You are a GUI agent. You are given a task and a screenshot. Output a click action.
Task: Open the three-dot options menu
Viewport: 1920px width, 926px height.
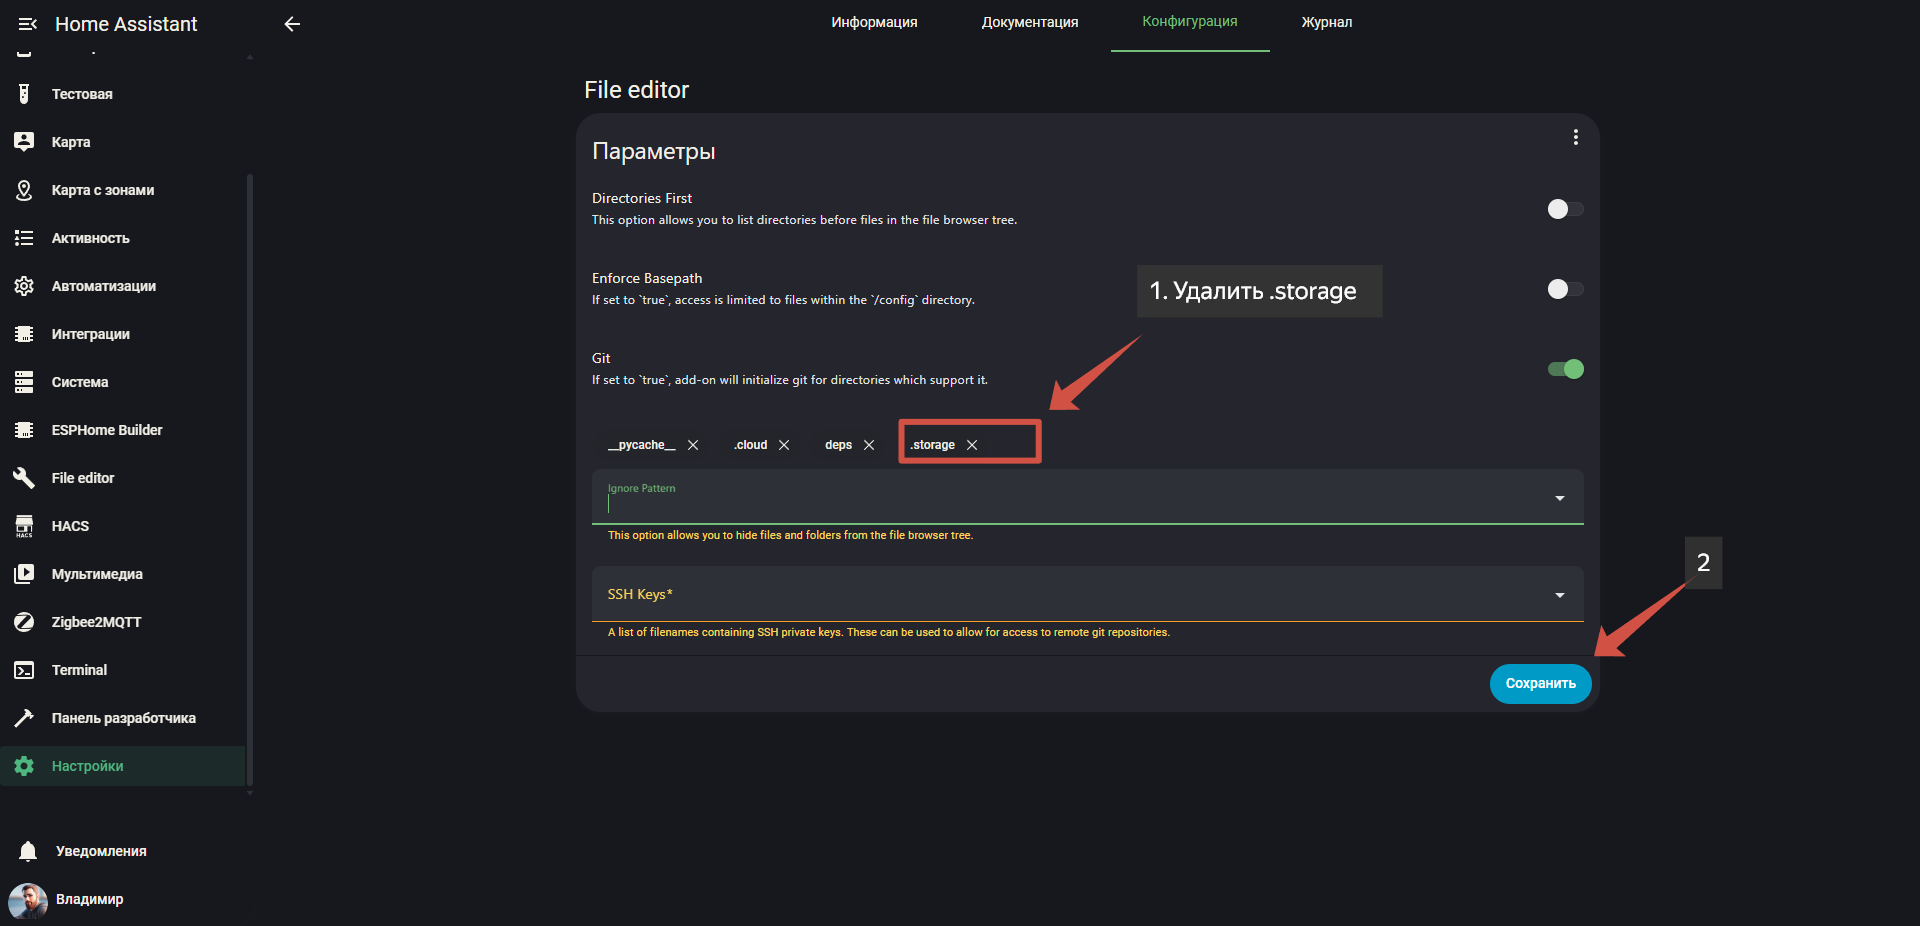1575,137
